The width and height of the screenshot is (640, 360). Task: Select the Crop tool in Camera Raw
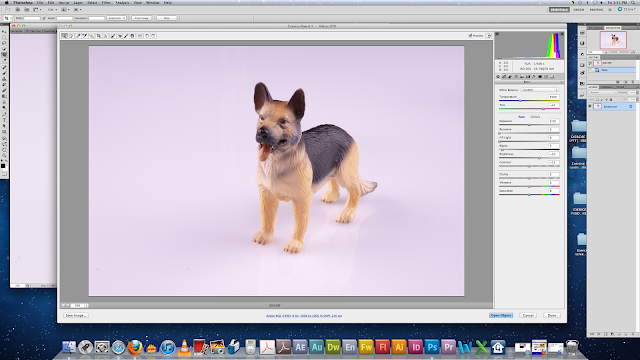click(98, 36)
